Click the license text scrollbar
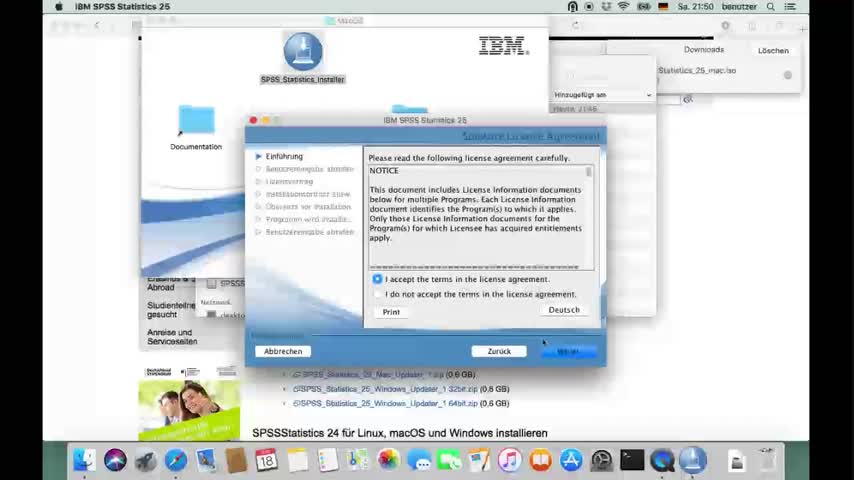 tap(589, 200)
